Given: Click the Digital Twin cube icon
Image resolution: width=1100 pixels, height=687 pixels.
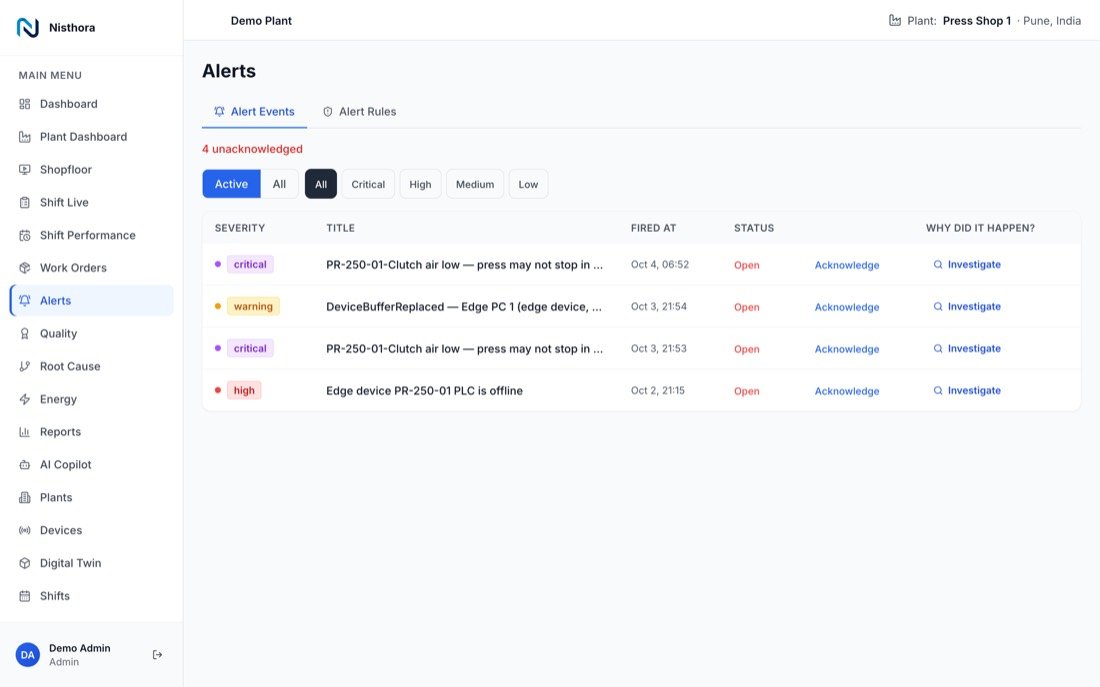Looking at the screenshot, I should (x=25, y=563).
